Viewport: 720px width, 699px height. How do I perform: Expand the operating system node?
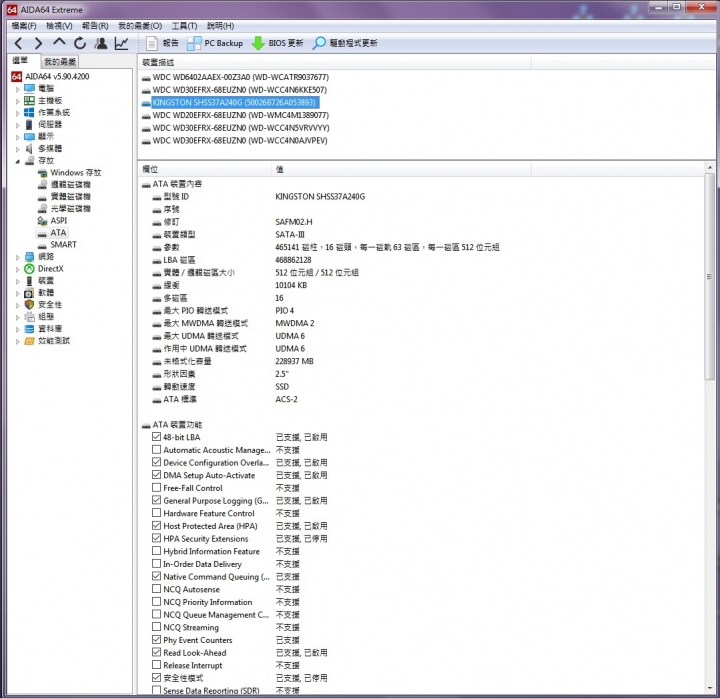(x=17, y=113)
